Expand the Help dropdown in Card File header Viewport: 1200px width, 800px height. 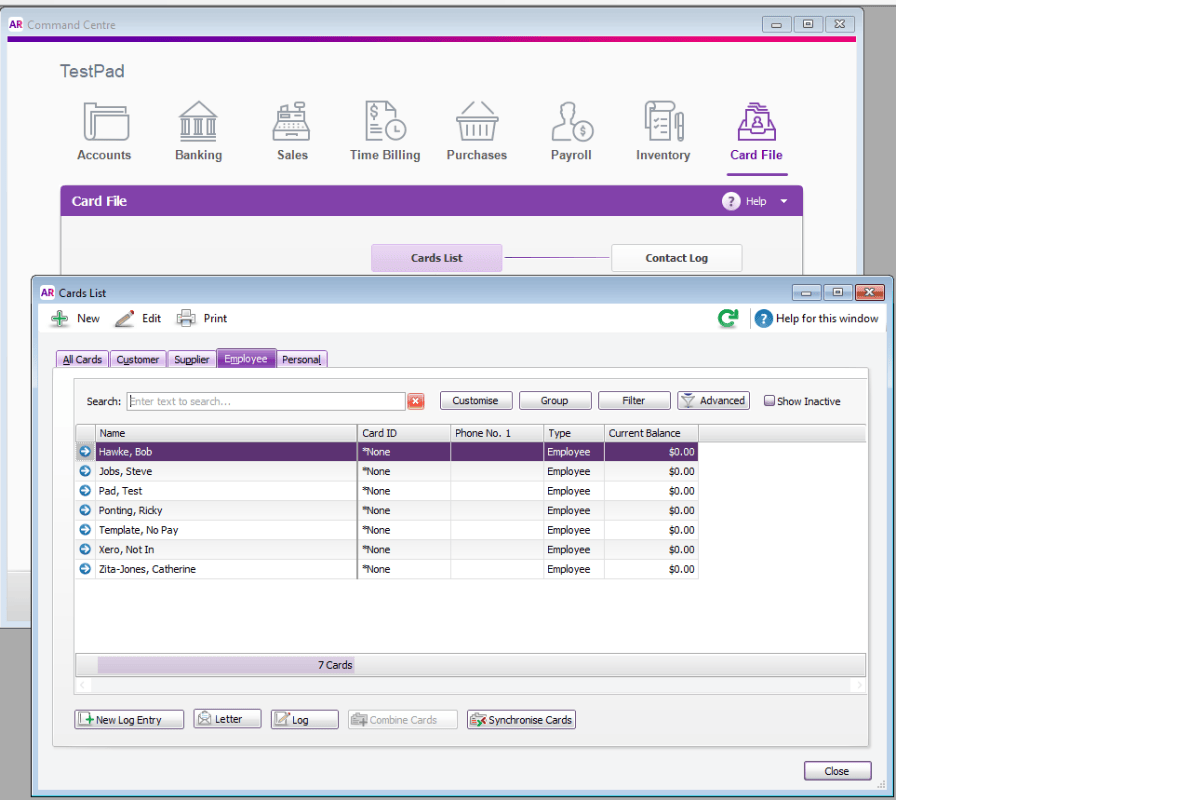(785, 200)
